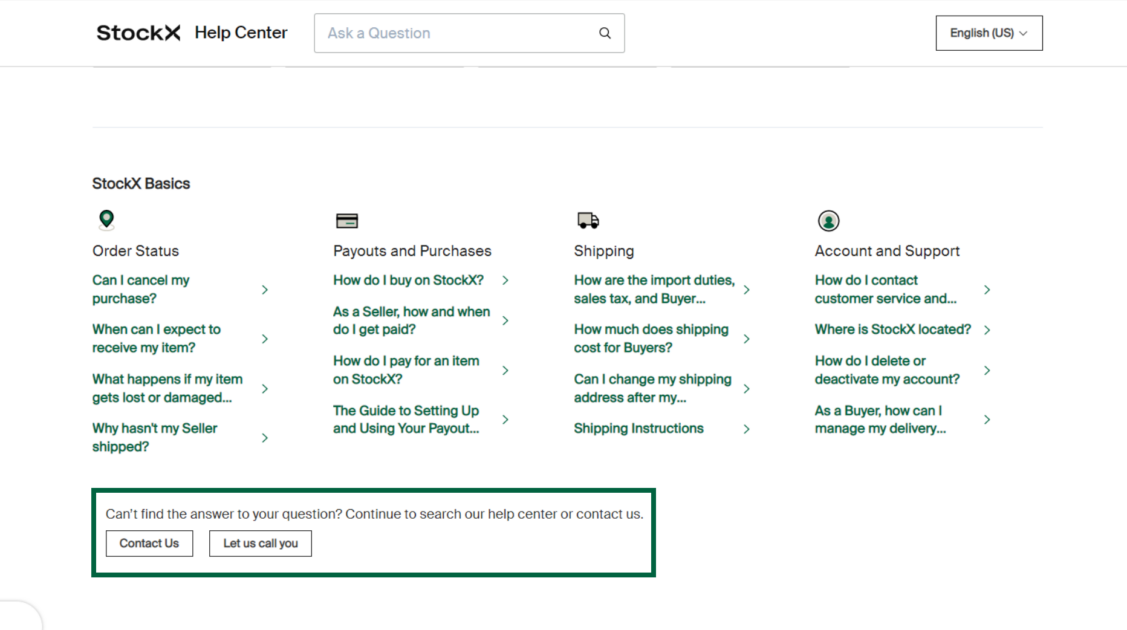Click the Order Status location pin icon
The image size is (1127, 630).
[106, 220]
